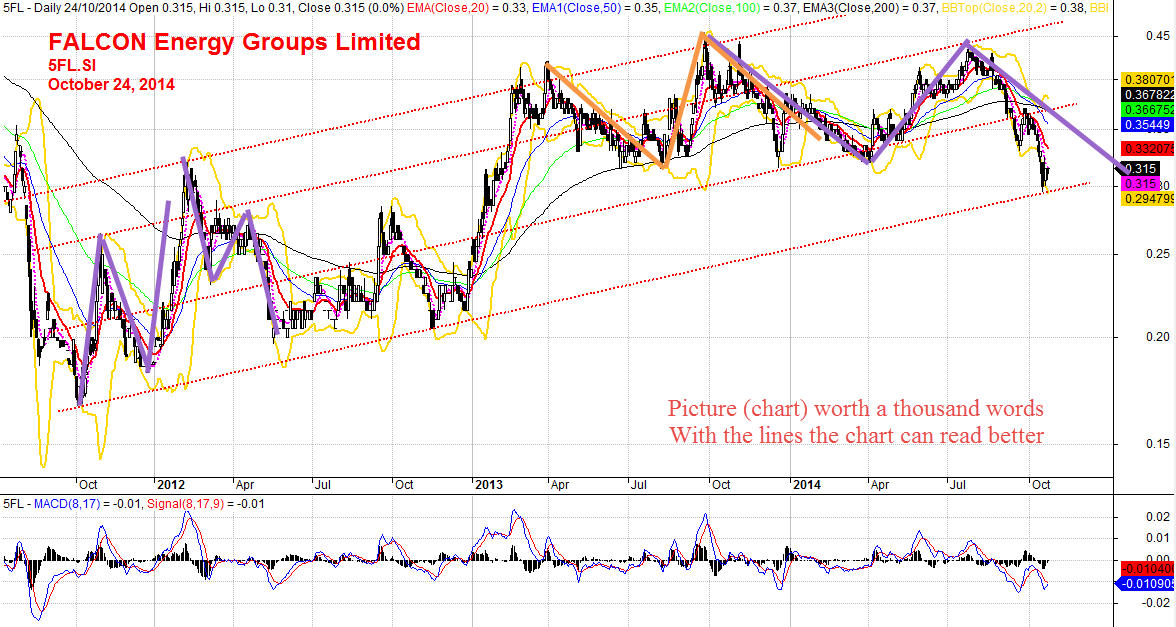Click the black 0.315 price tag

tap(1143, 169)
